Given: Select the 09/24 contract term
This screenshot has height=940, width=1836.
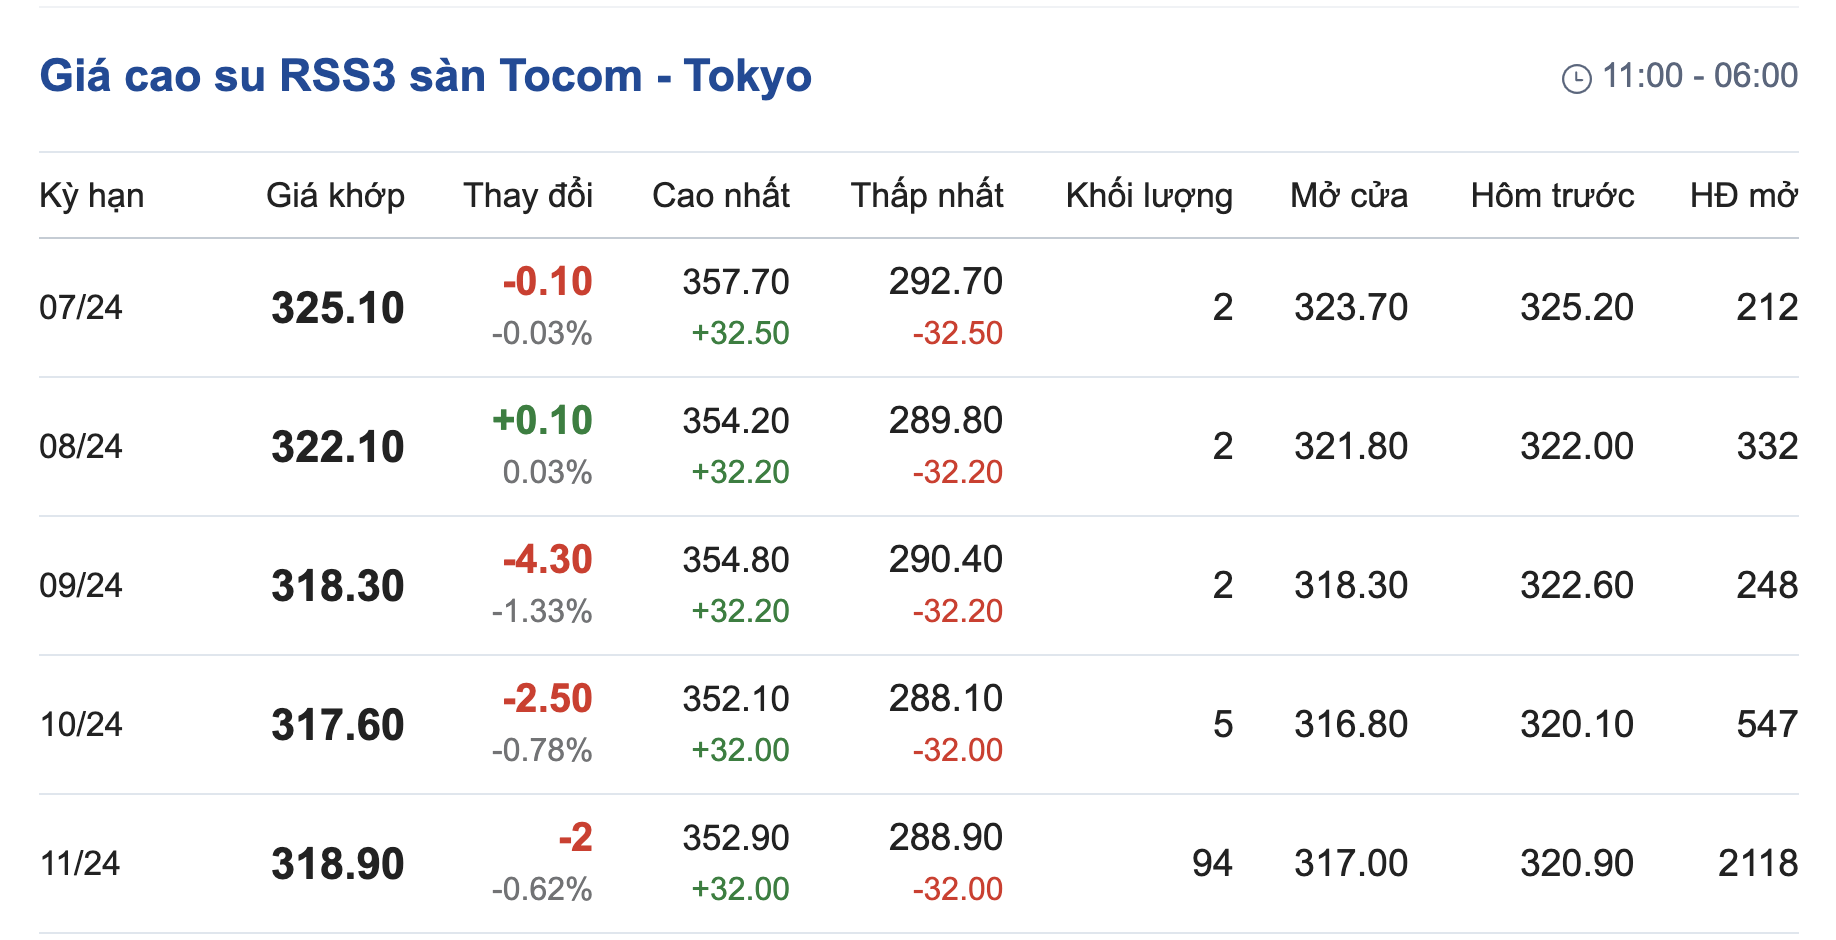Looking at the screenshot, I should tap(81, 585).
